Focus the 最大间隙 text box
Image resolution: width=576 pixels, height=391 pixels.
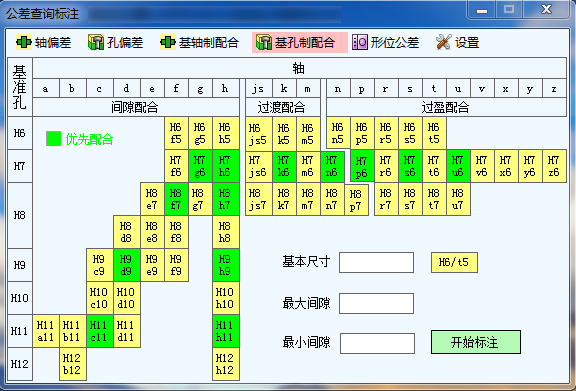click(377, 303)
